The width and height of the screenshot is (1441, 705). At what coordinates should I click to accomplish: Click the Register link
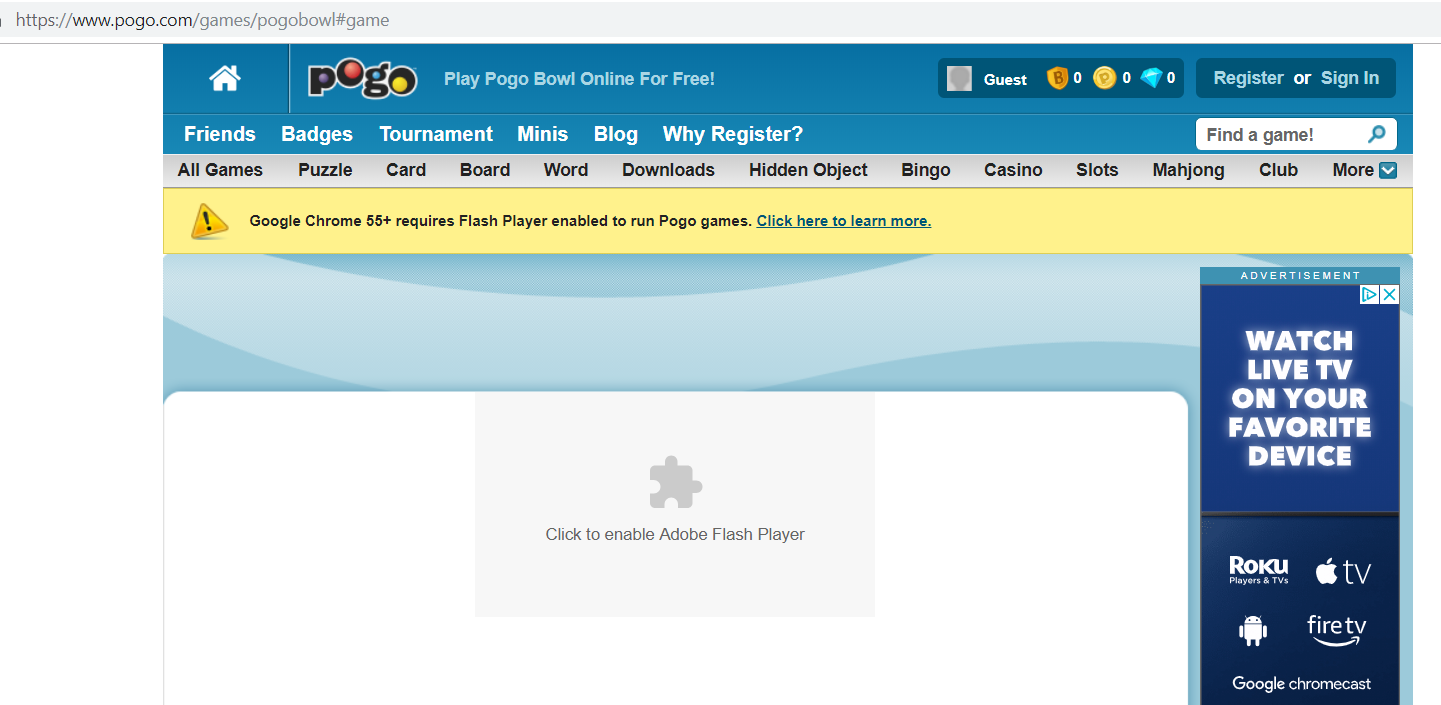[x=1248, y=78]
